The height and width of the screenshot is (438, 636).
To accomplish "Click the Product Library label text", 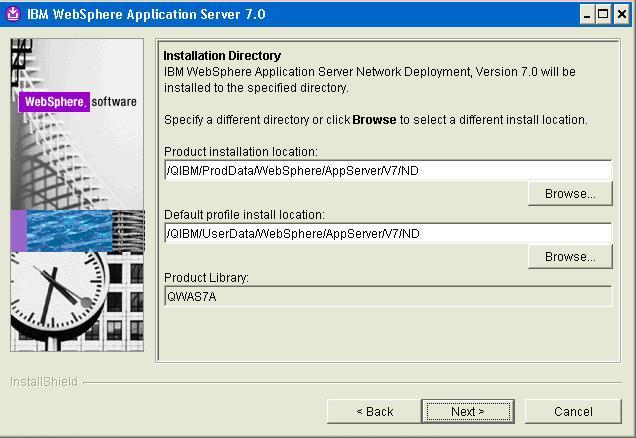I will [x=206, y=278].
